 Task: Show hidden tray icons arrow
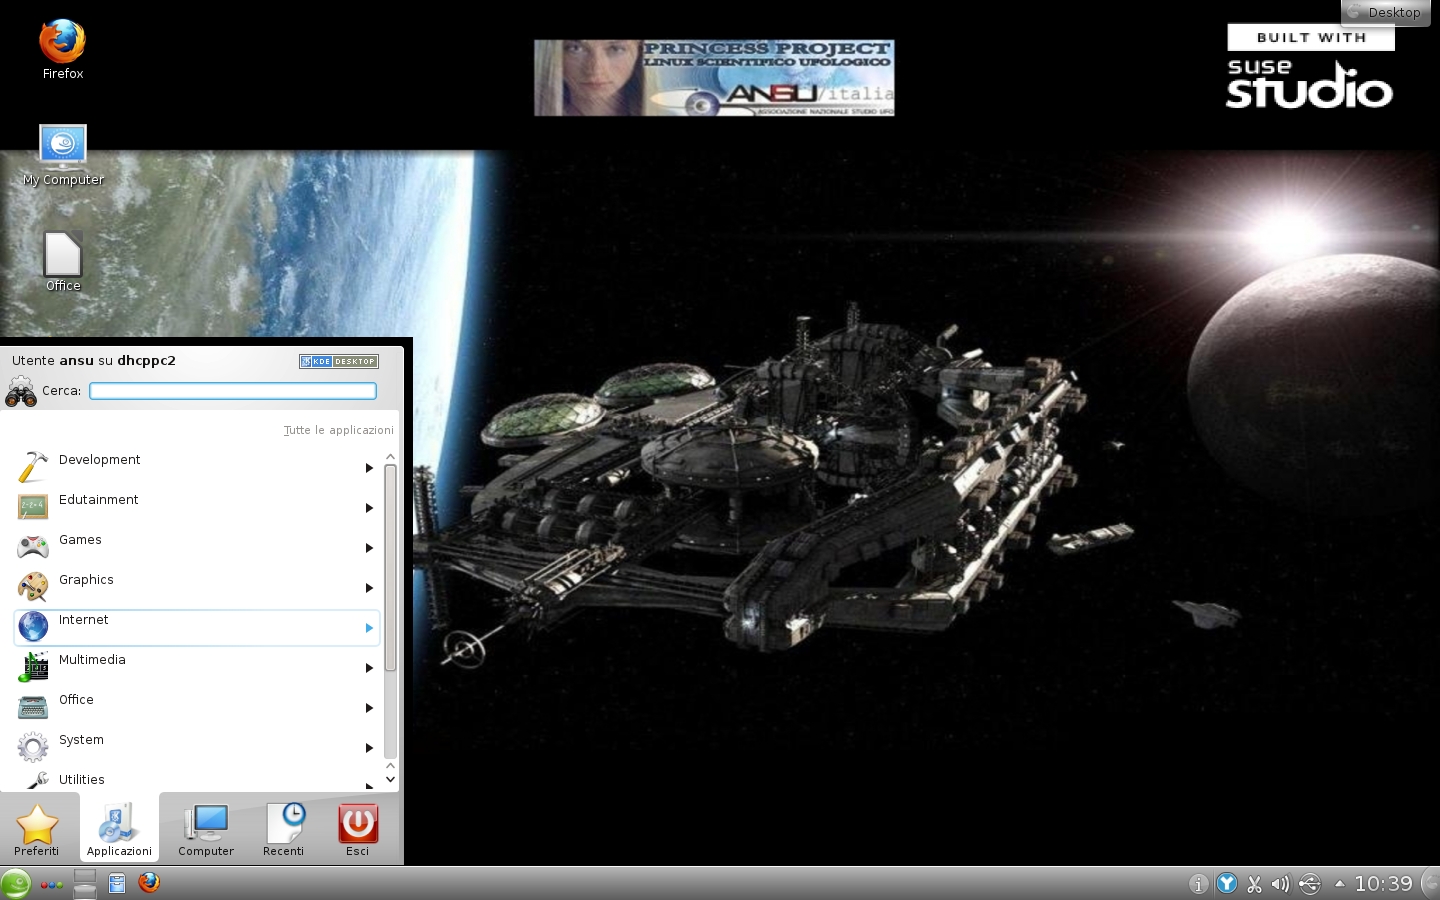pyautogui.click(x=1339, y=884)
